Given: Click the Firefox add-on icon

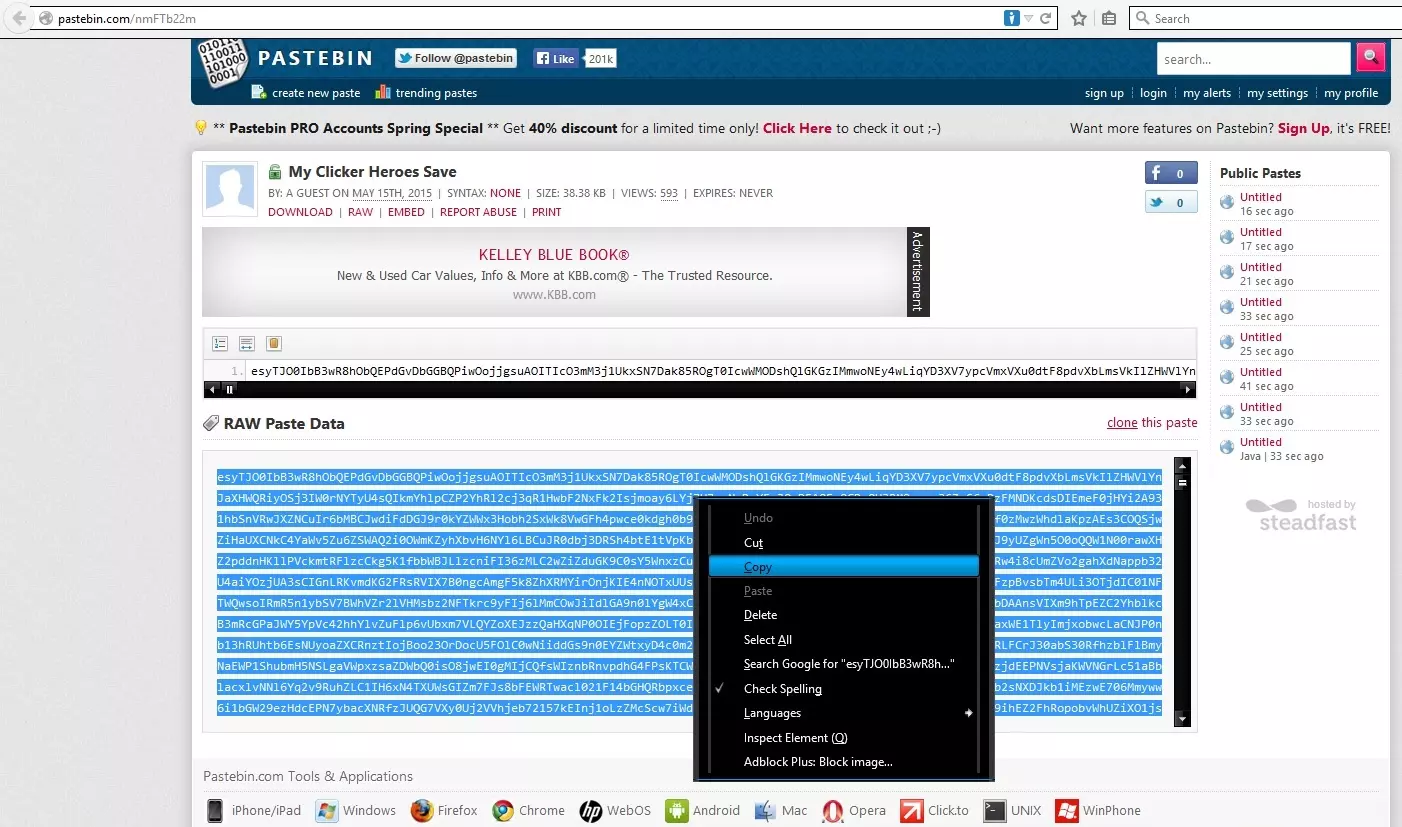Looking at the screenshot, I should tap(421, 810).
